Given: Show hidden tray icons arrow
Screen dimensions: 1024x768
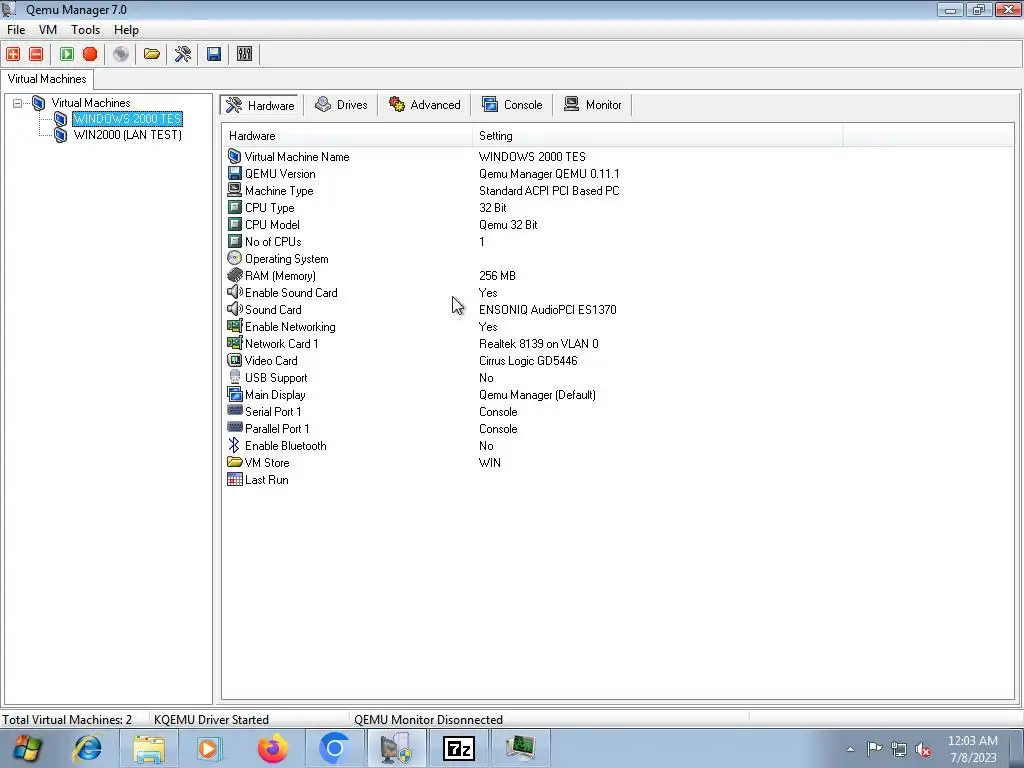Looking at the screenshot, I should pos(850,749).
